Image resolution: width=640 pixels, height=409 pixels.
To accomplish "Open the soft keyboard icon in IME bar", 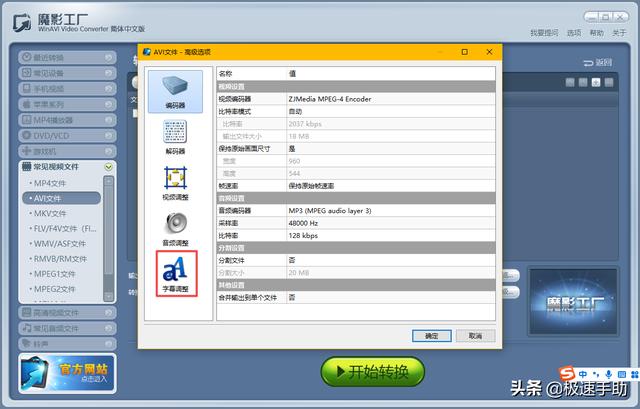I will coord(622,374).
